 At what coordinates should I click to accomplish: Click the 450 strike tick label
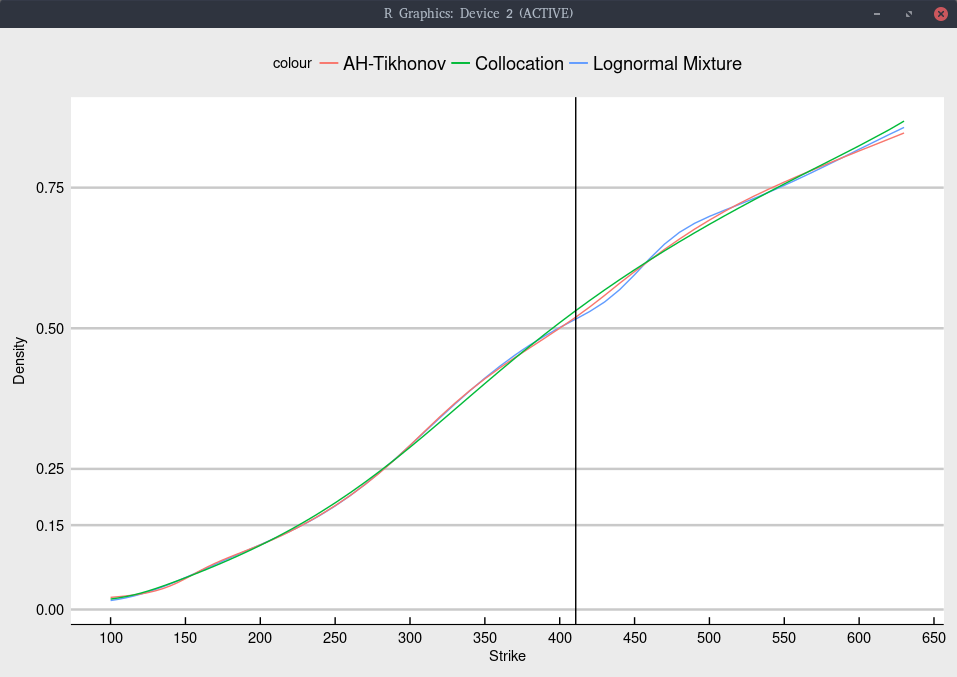pos(634,638)
